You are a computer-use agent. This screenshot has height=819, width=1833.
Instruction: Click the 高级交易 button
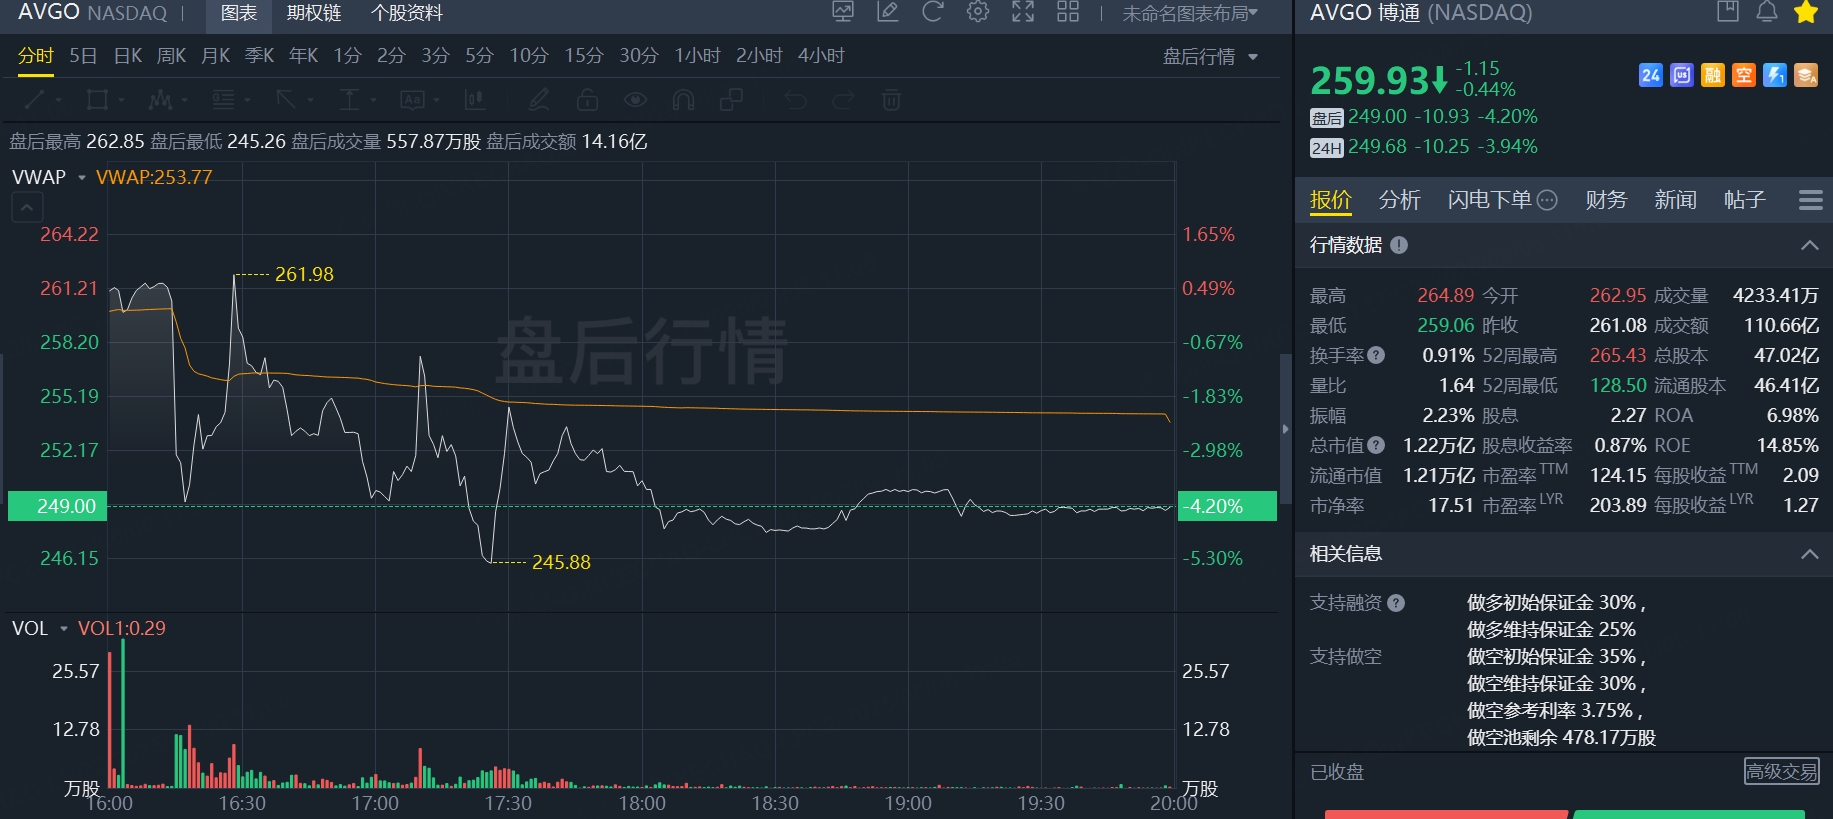tap(1781, 771)
